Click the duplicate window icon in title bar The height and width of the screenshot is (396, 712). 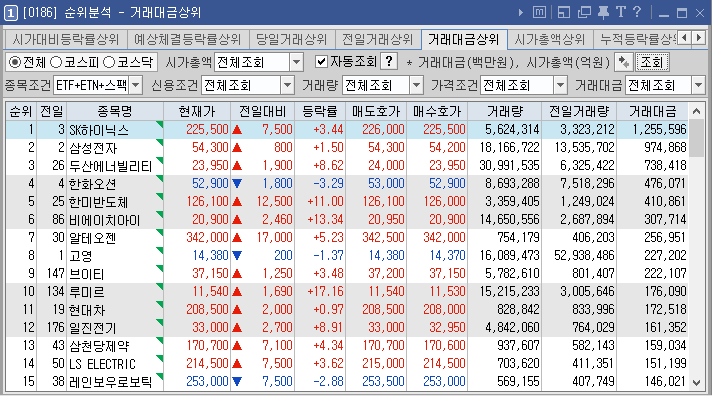pyautogui.click(x=584, y=13)
